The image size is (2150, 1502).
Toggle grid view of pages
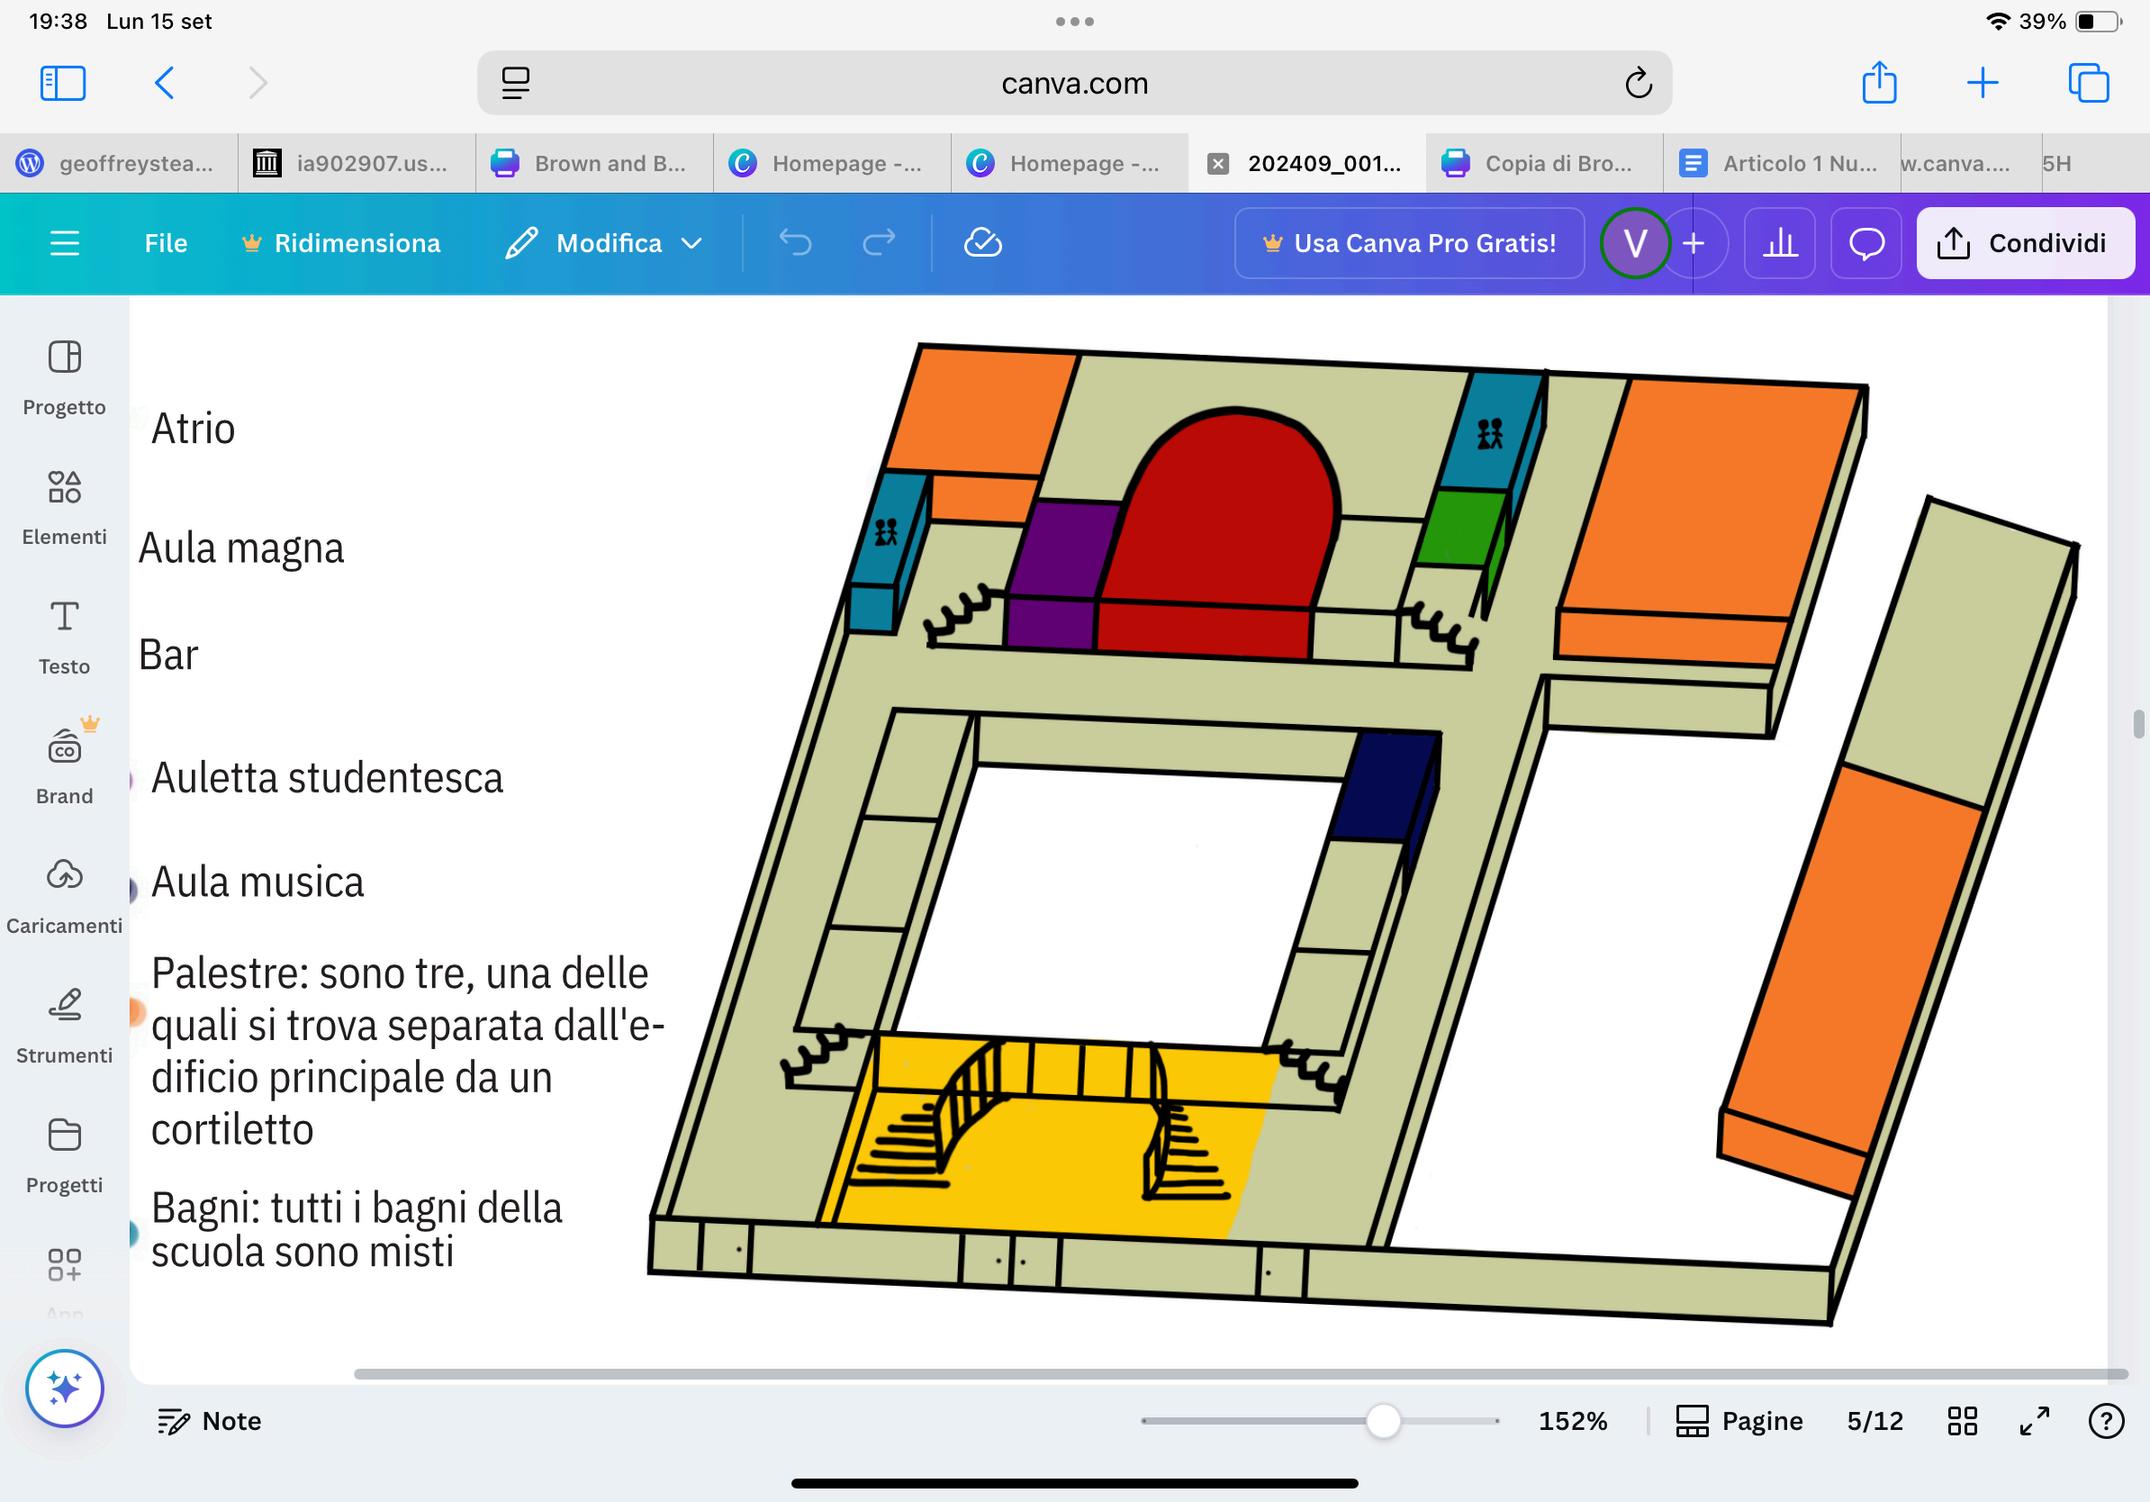[1962, 1421]
